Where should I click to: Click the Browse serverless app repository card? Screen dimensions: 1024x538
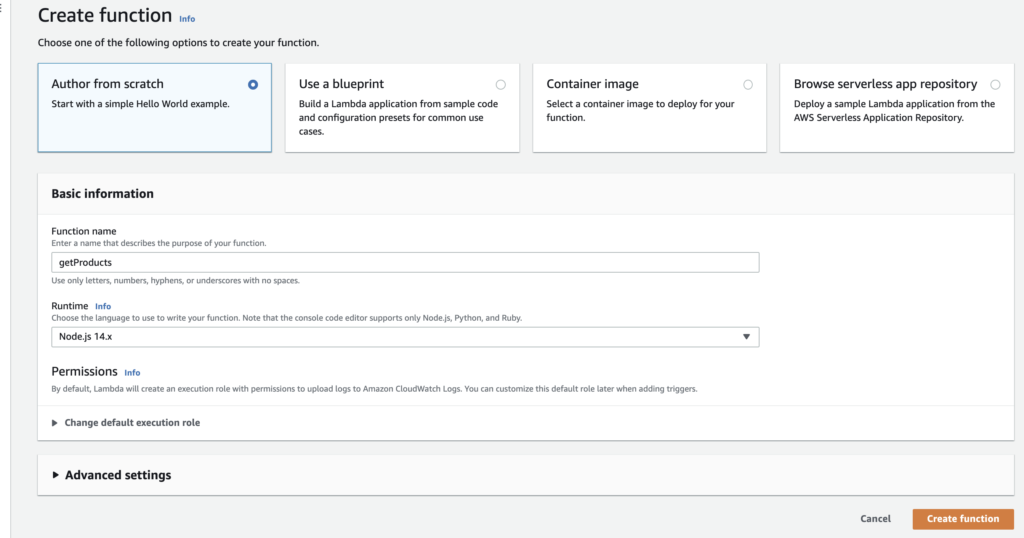[x=897, y=108]
